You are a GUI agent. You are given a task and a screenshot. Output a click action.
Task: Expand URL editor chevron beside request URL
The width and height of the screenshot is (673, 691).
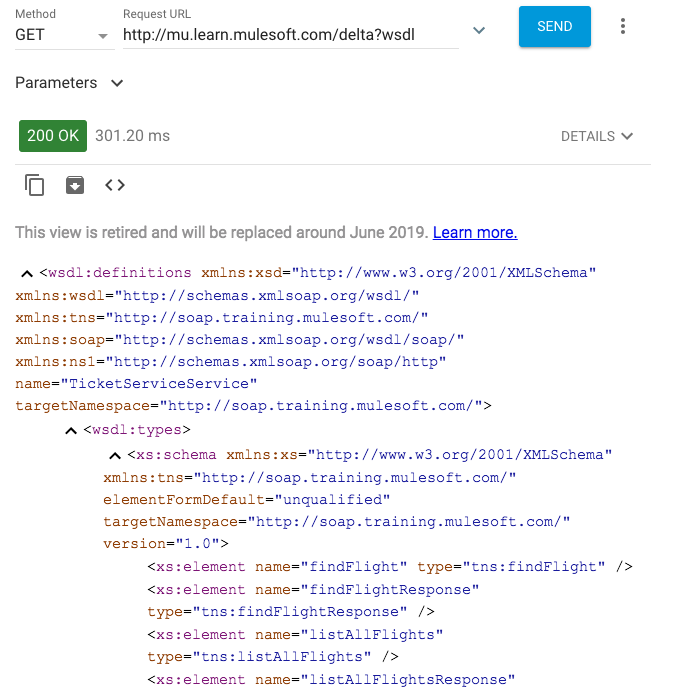[479, 30]
